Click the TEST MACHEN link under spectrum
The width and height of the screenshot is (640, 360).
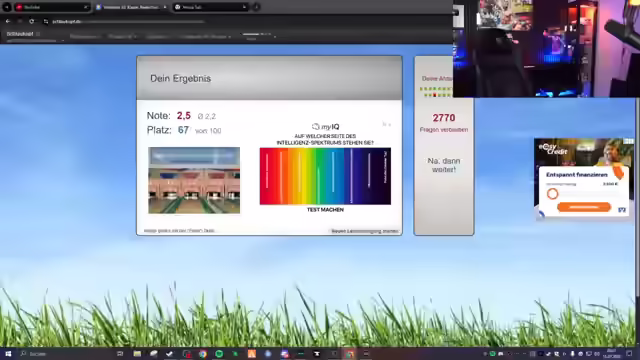[x=325, y=210]
